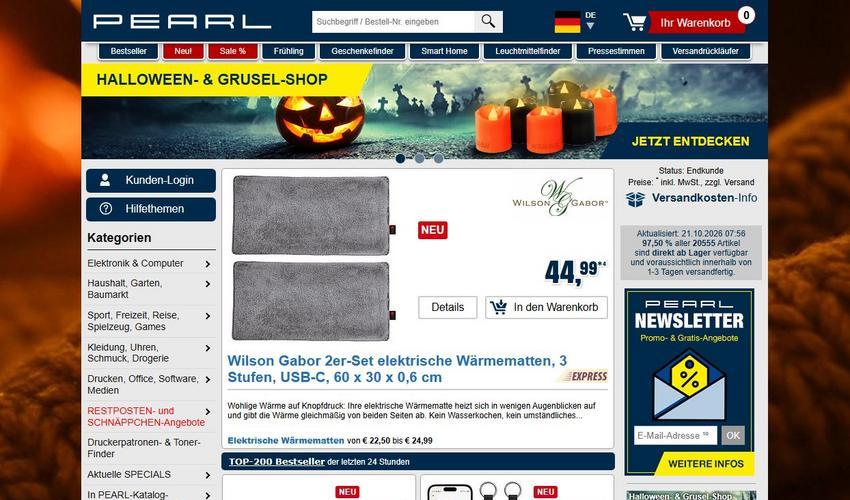Click the EXPRESS delivery badge
The height and width of the screenshot is (500, 850).
click(584, 376)
